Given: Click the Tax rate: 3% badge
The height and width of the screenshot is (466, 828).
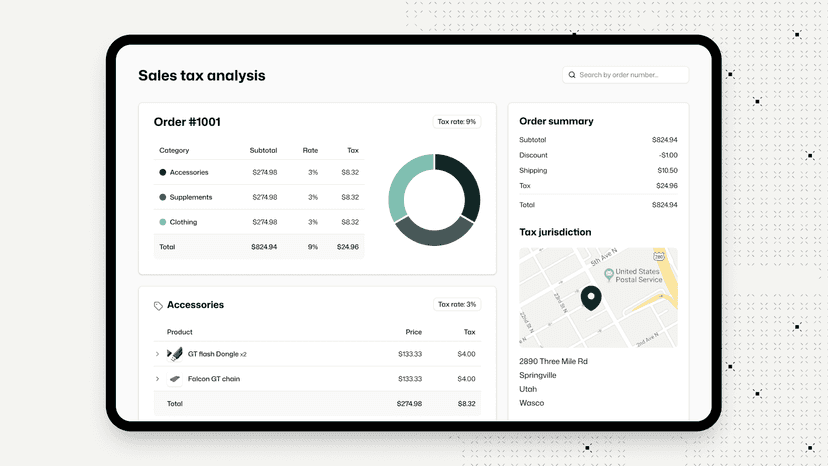Looking at the screenshot, I should 457,304.
